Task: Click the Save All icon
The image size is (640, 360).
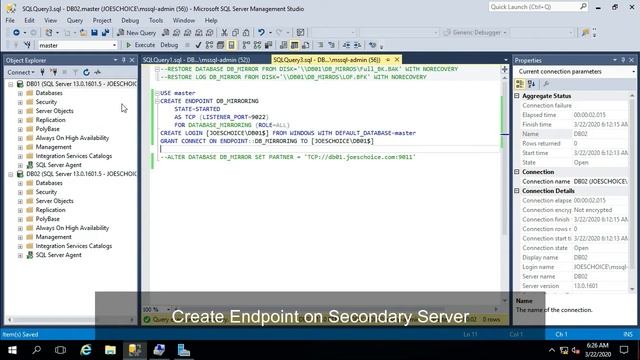Action: [105, 32]
